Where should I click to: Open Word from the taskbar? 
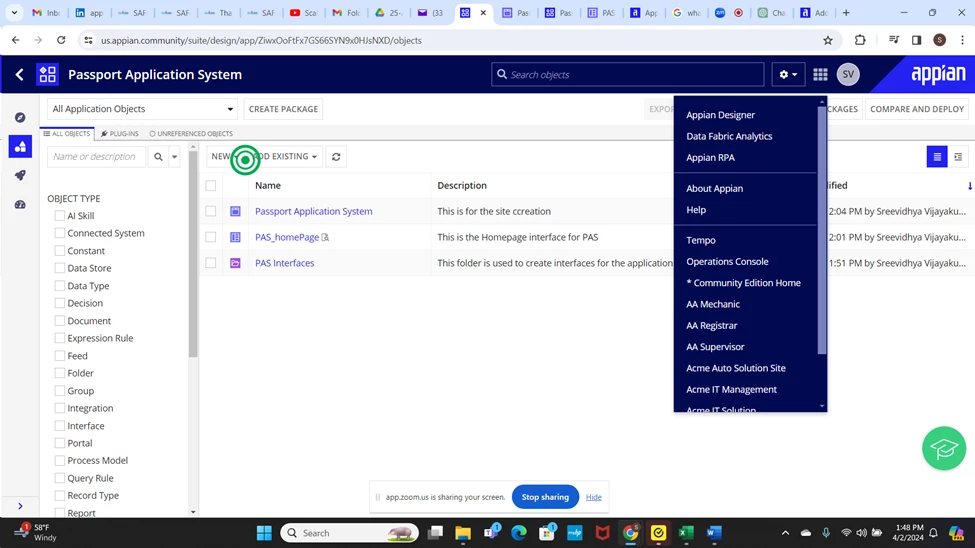pos(714,533)
